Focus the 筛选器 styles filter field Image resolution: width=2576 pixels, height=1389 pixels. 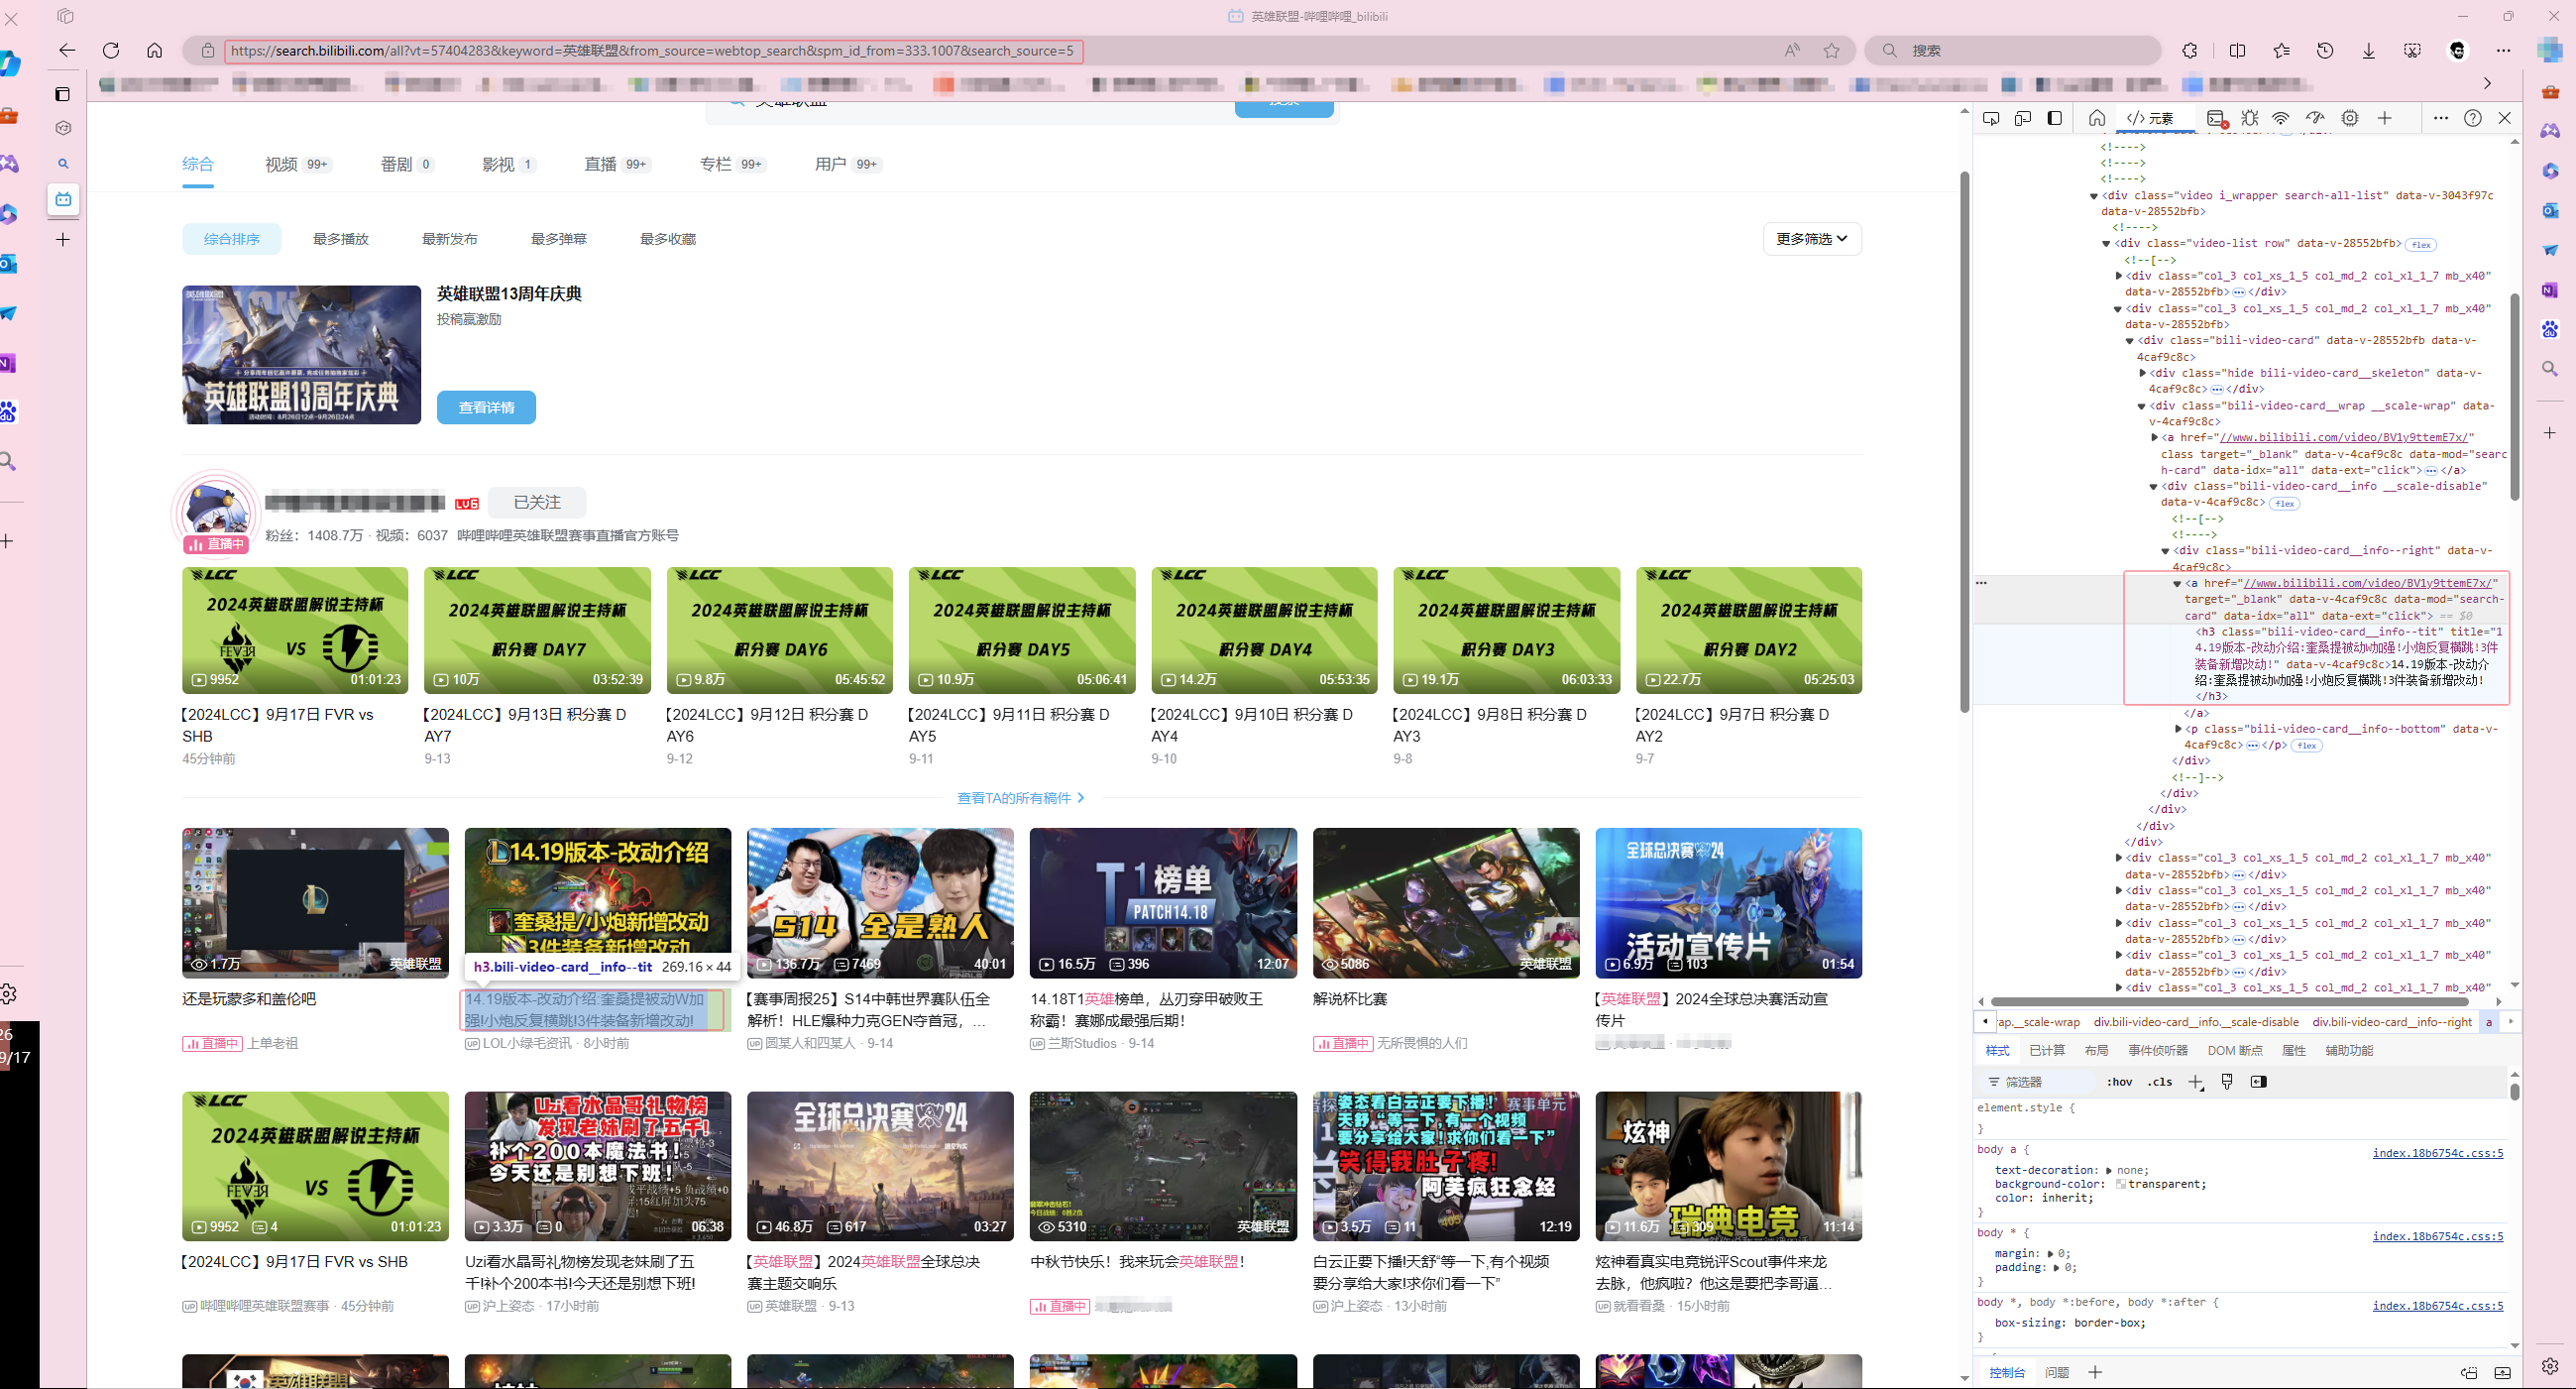2038,1082
